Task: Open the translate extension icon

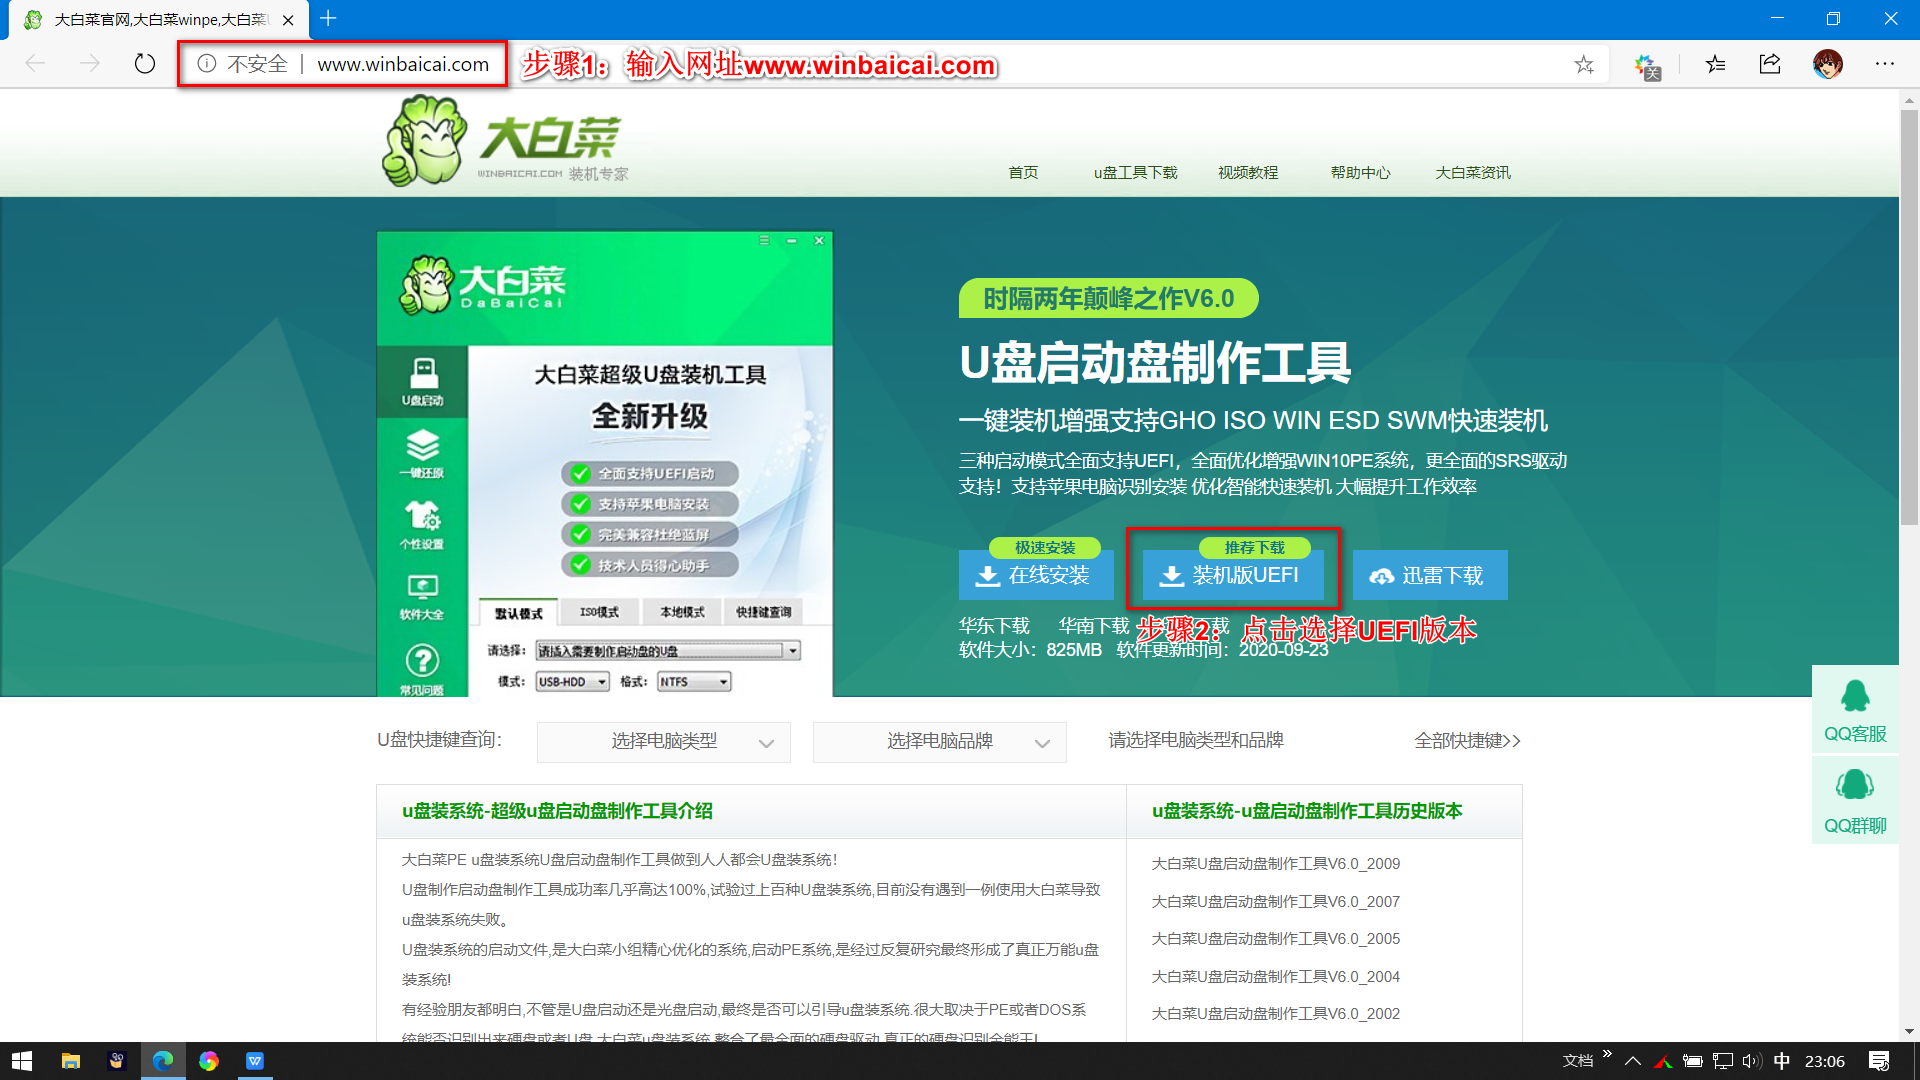Action: (1647, 66)
